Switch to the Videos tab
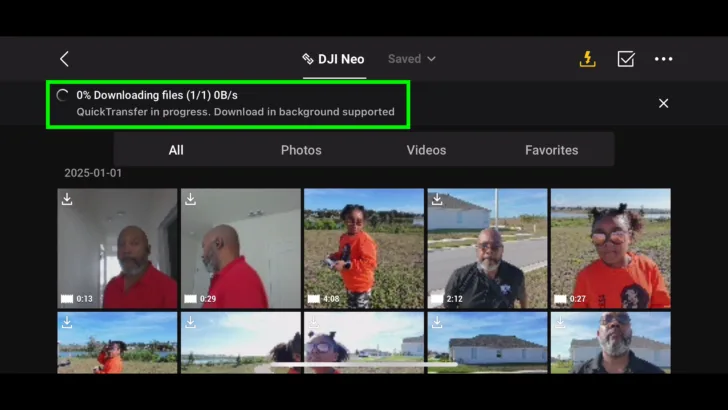 [x=426, y=150]
